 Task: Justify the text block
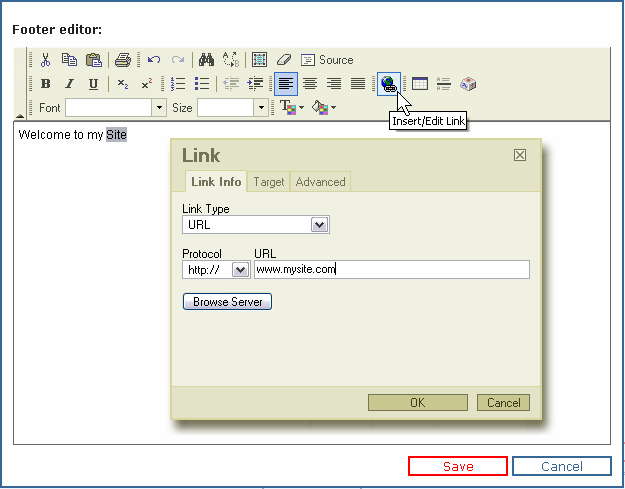coord(358,84)
